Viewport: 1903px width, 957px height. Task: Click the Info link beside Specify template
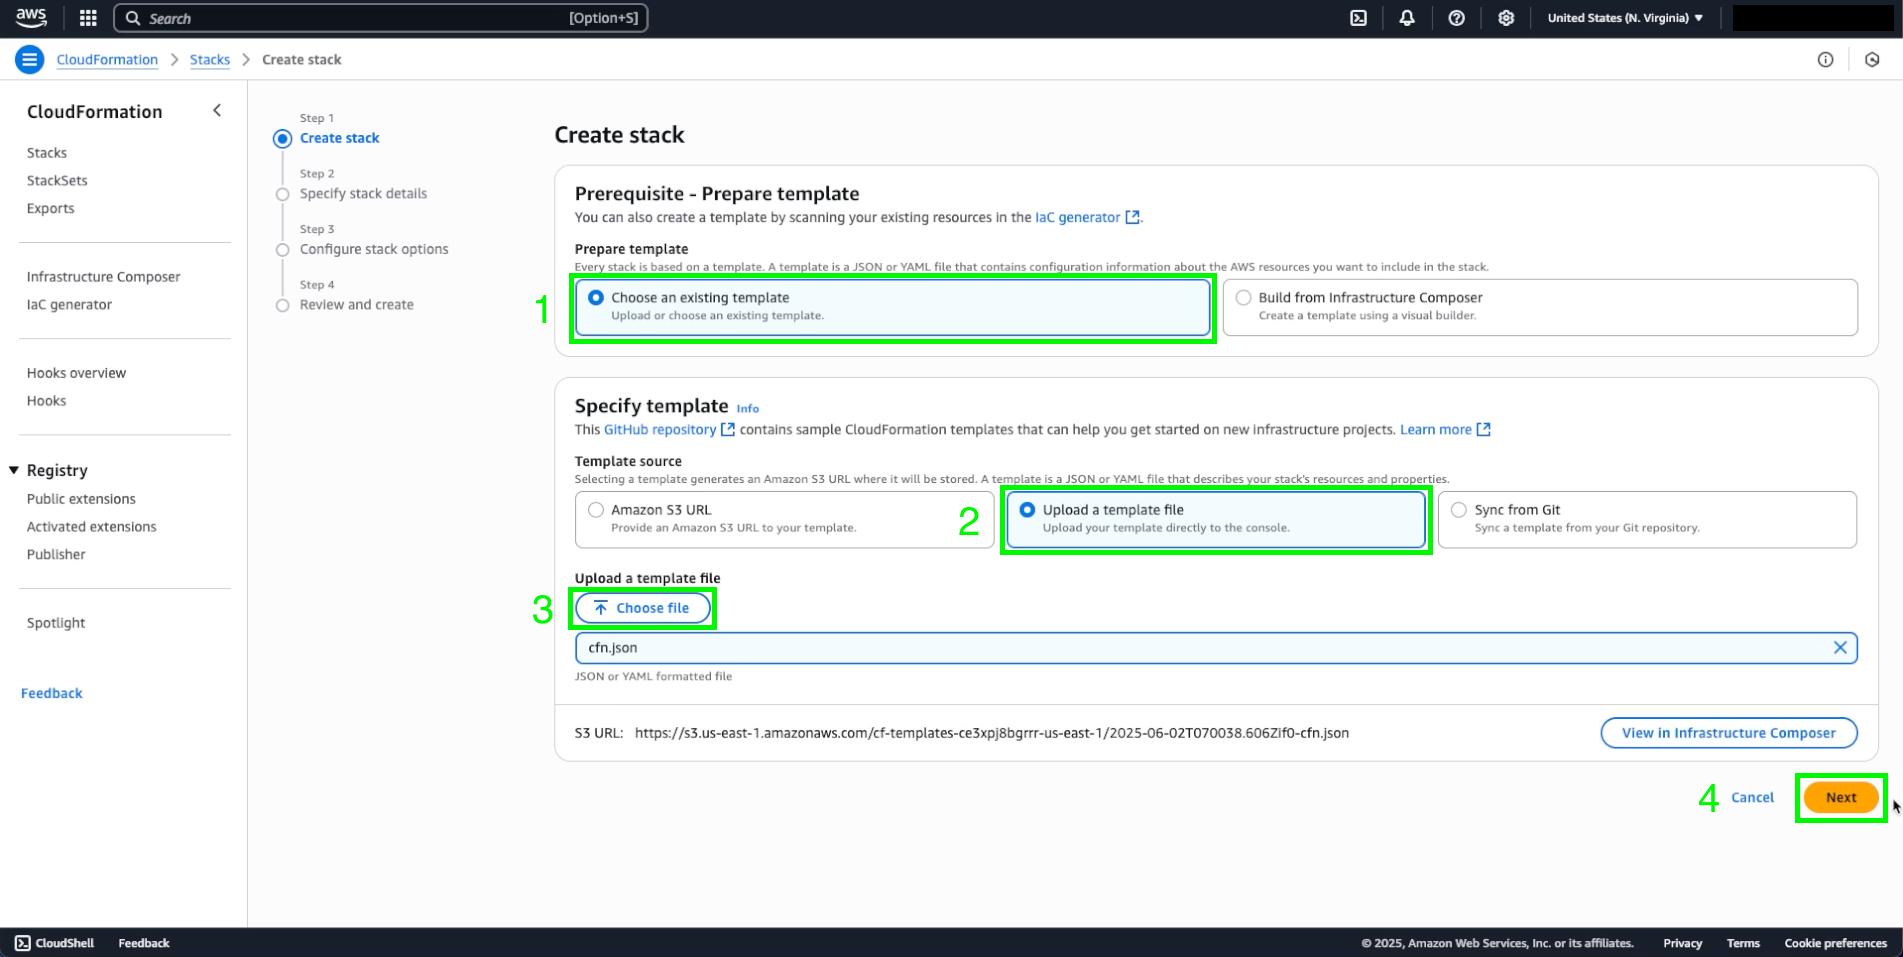coord(748,408)
